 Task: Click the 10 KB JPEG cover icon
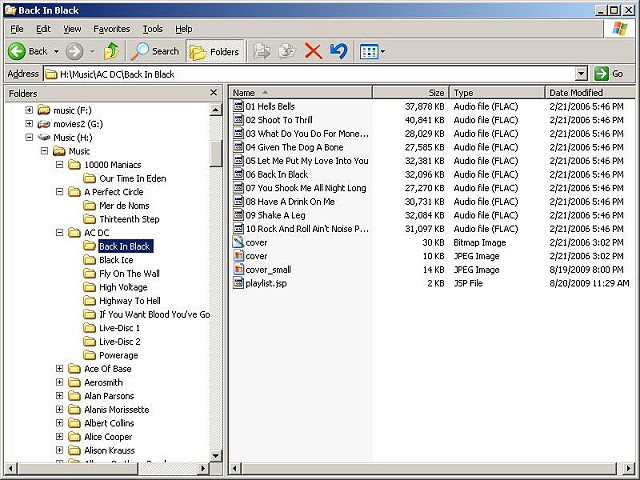[x=238, y=256]
